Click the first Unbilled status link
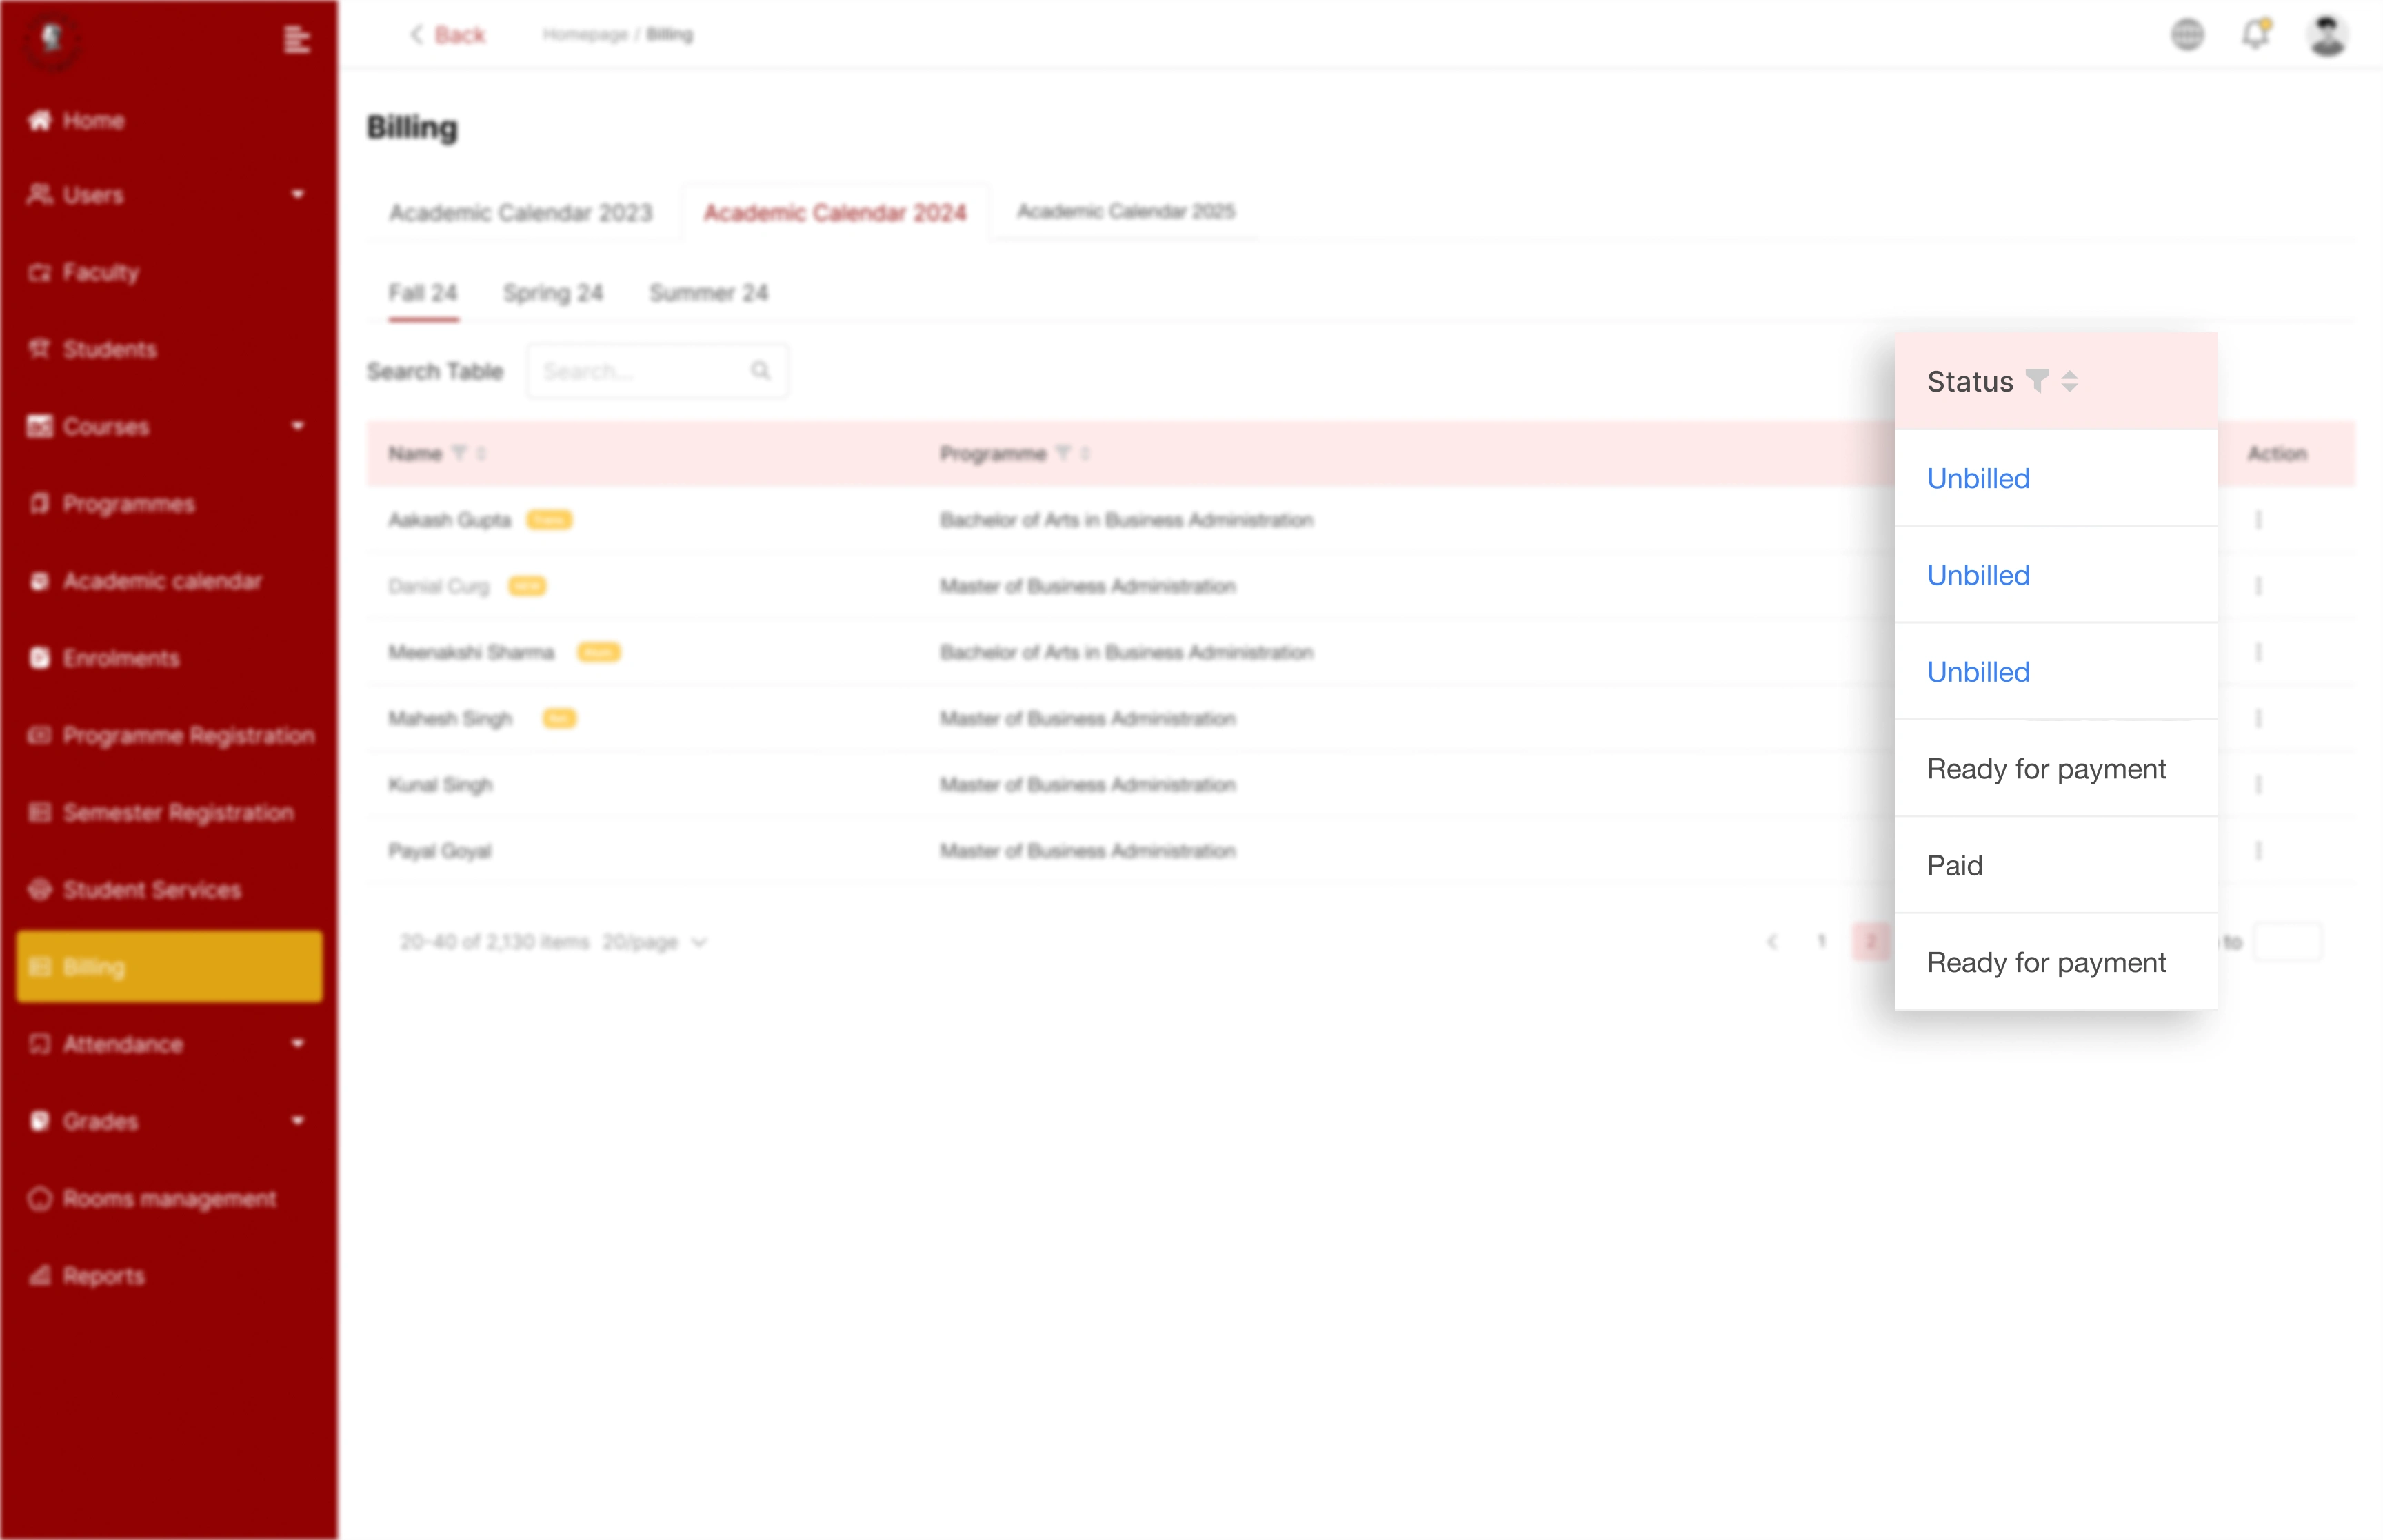 1977,479
